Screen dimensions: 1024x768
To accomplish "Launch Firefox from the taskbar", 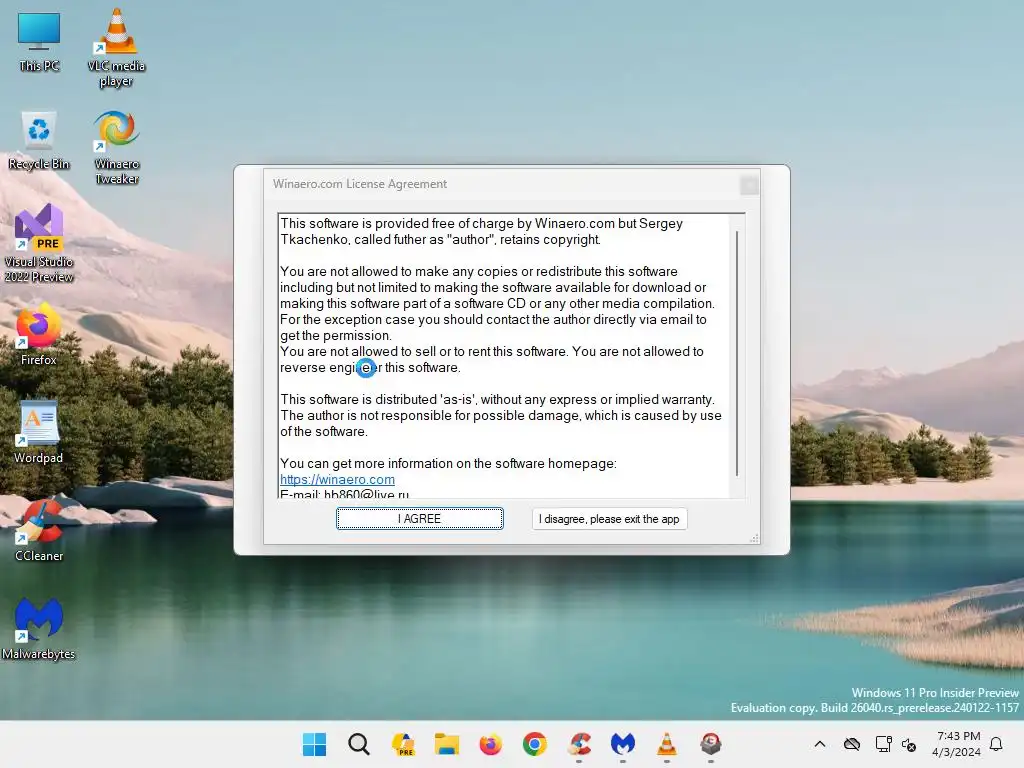I will pyautogui.click(x=490, y=744).
